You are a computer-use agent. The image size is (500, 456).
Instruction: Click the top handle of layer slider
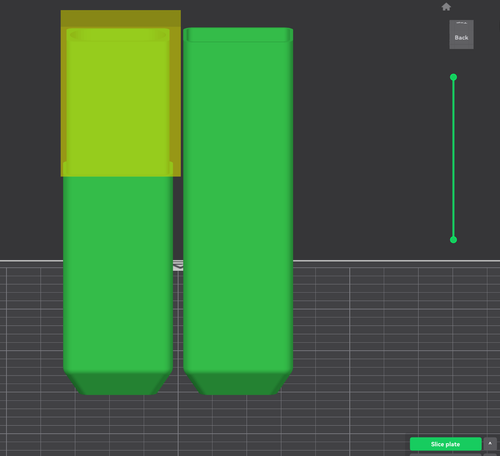pyautogui.click(x=453, y=77)
